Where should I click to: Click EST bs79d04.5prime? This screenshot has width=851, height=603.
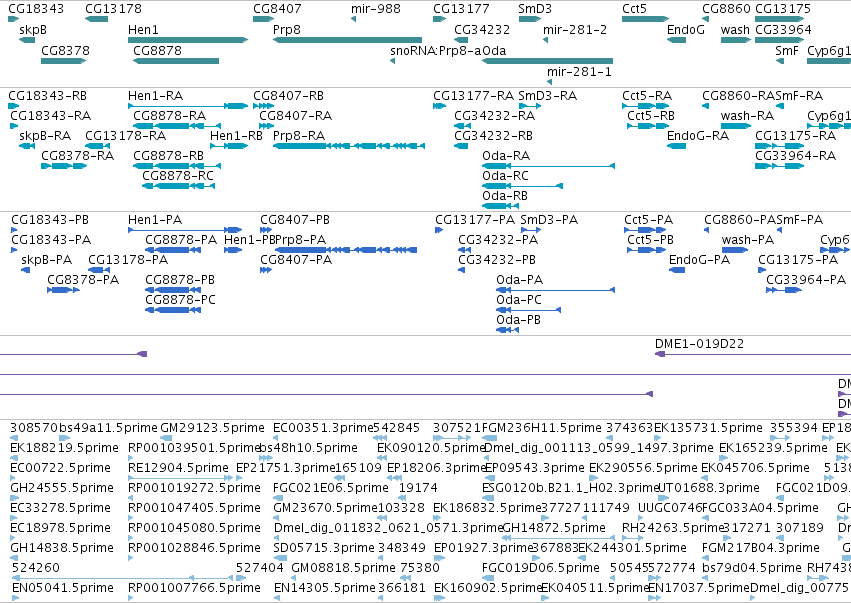(x=752, y=568)
